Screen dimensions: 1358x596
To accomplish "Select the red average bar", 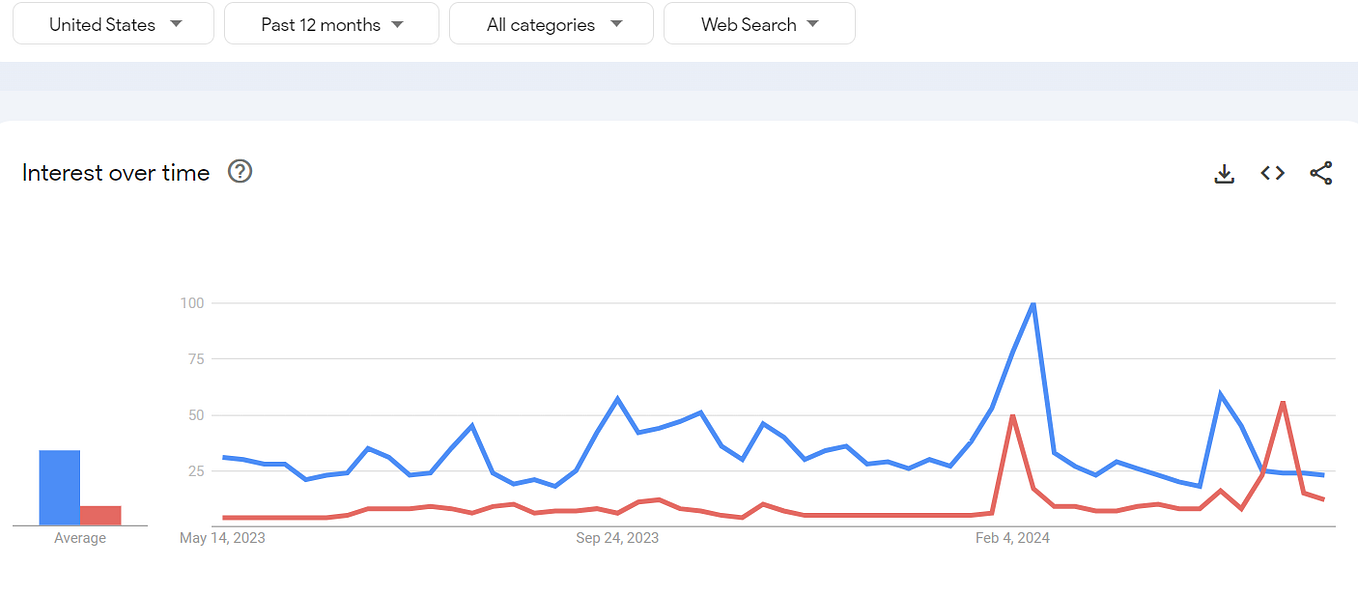I will click(x=100, y=515).
